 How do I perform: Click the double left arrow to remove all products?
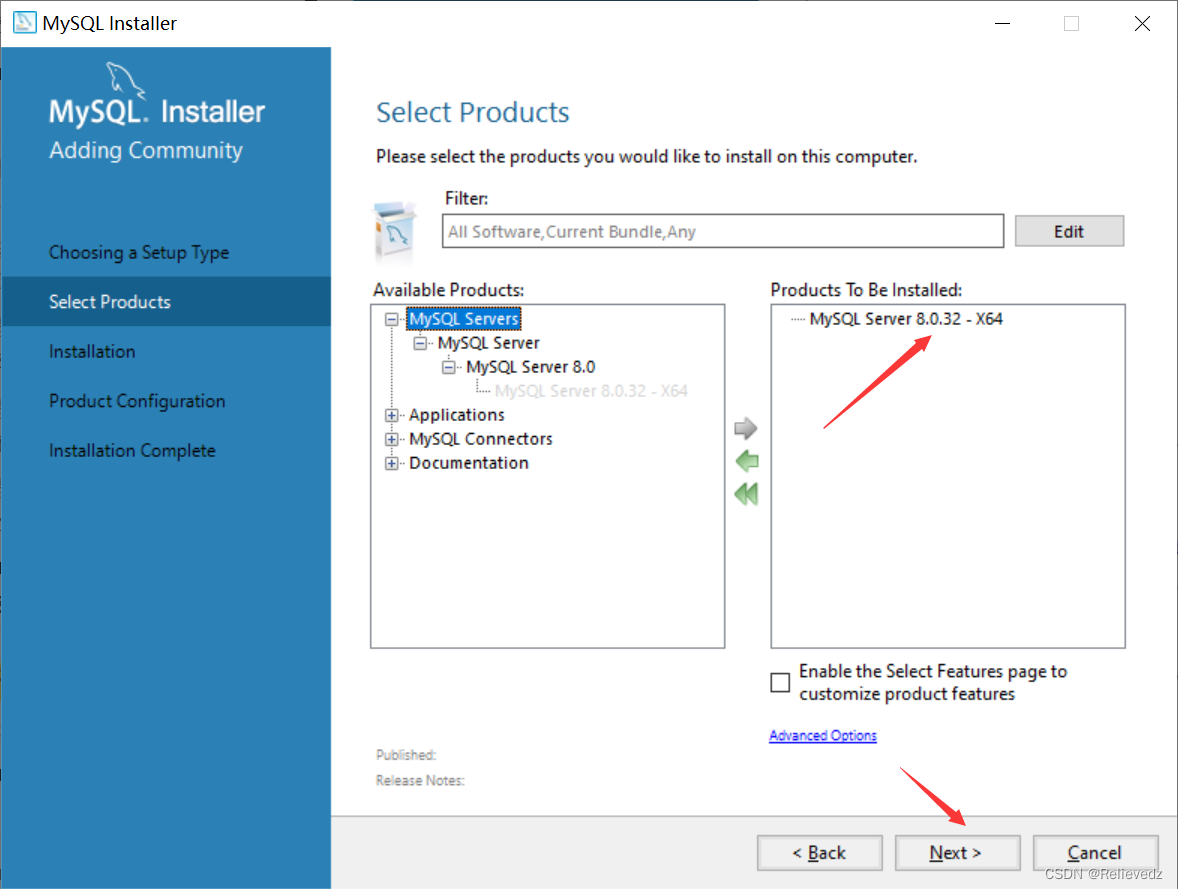pos(746,494)
